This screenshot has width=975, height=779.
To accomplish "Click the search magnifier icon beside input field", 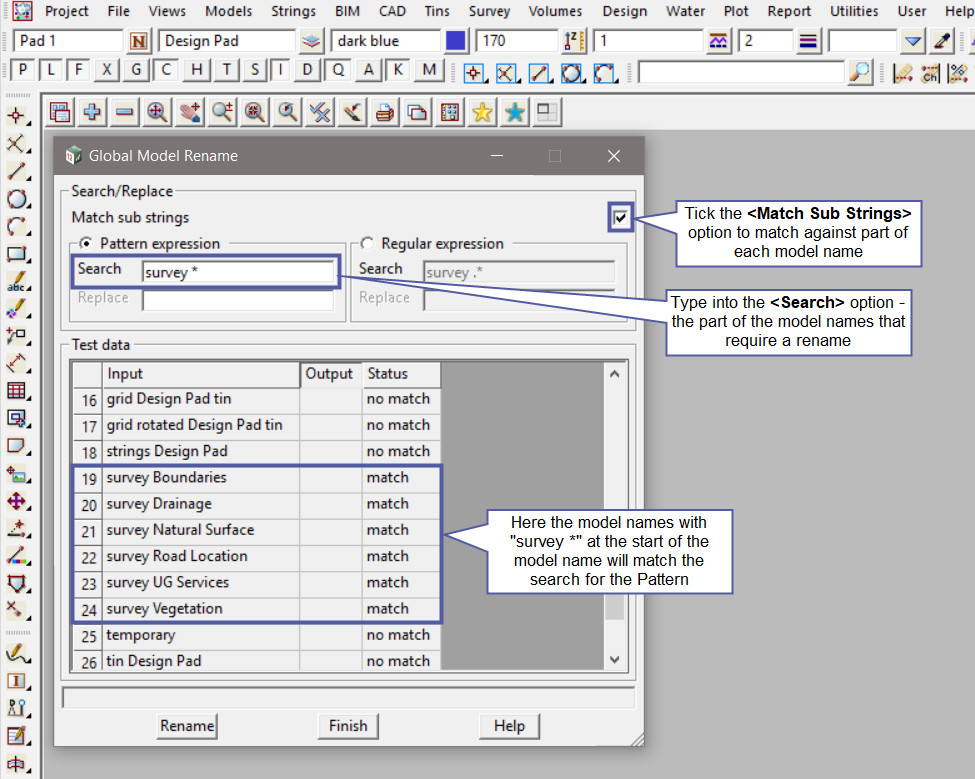I will (x=859, y=73).
